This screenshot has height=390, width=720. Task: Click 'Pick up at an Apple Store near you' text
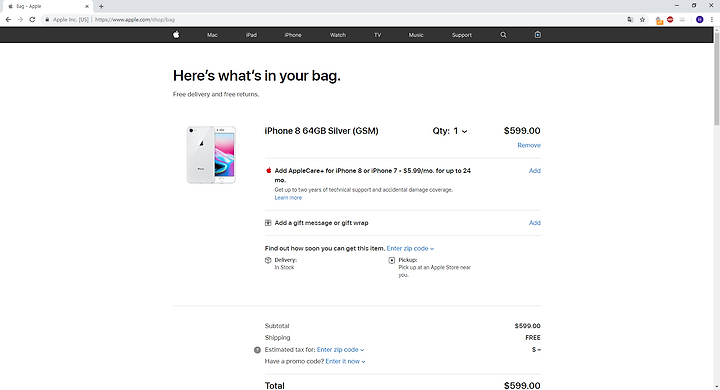point(434,271)
